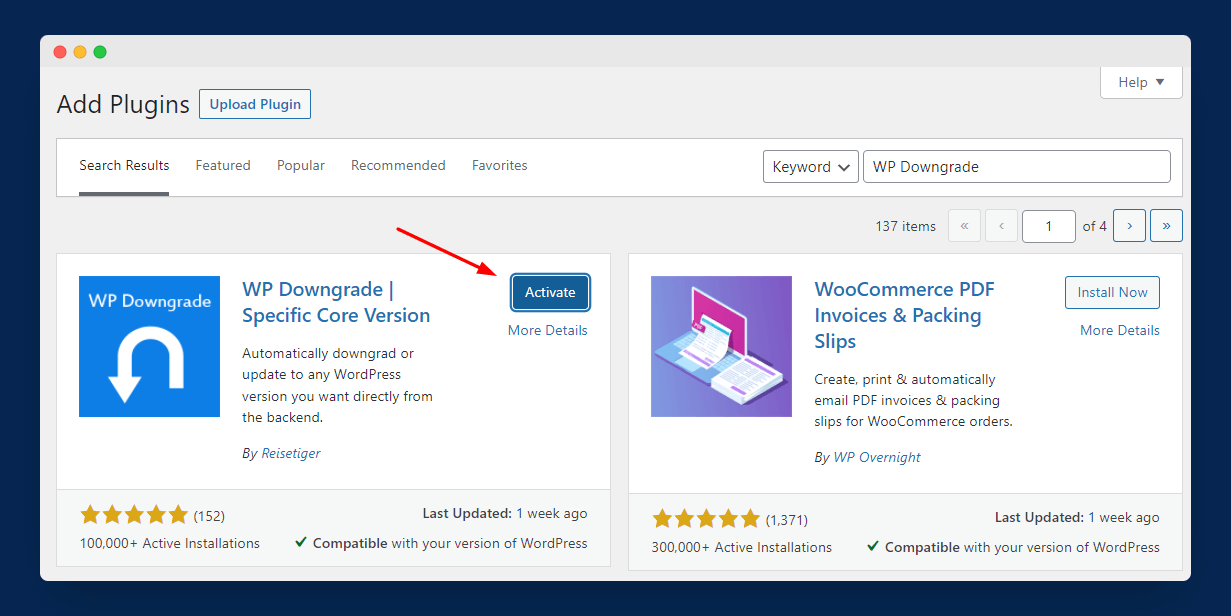Click the (152) ratings count
Screen dimensions: 1231x616
209,516
